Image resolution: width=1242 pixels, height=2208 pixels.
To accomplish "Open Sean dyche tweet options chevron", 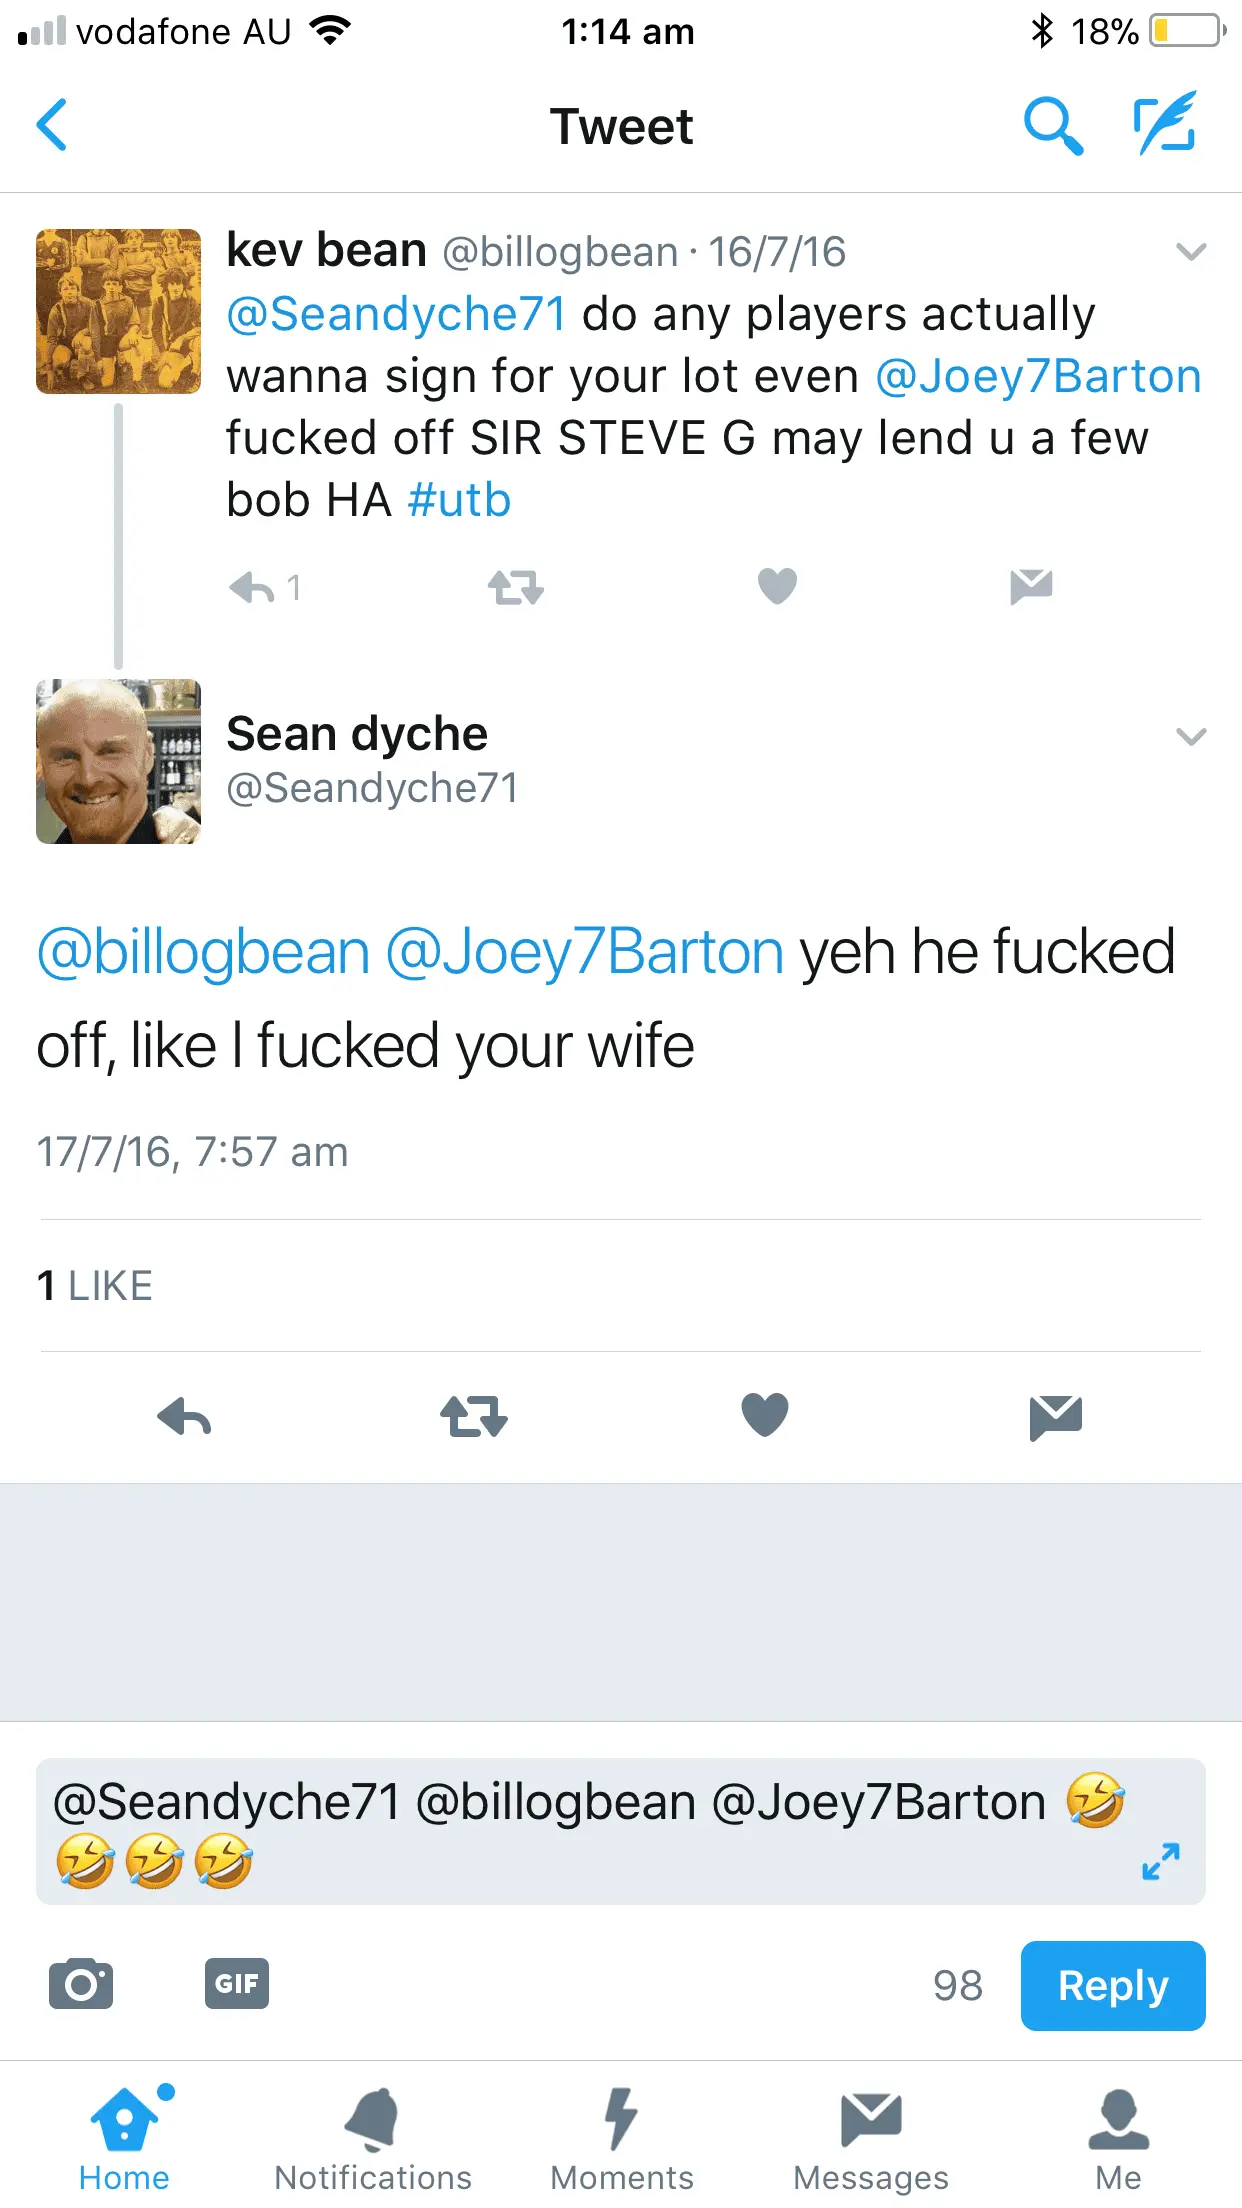I will [x=1191, y=738].
